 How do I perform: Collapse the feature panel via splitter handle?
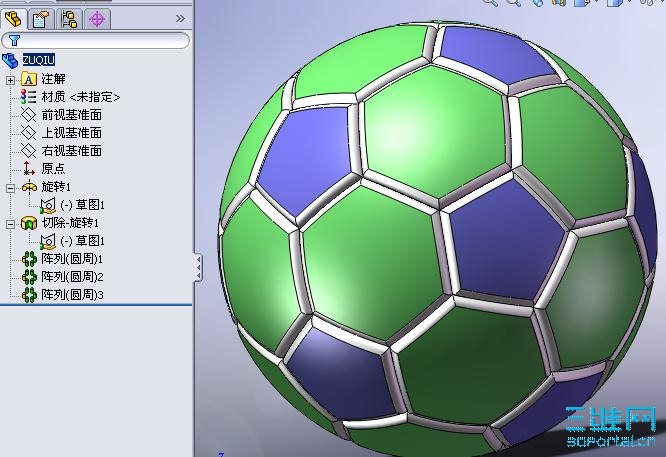198,268
